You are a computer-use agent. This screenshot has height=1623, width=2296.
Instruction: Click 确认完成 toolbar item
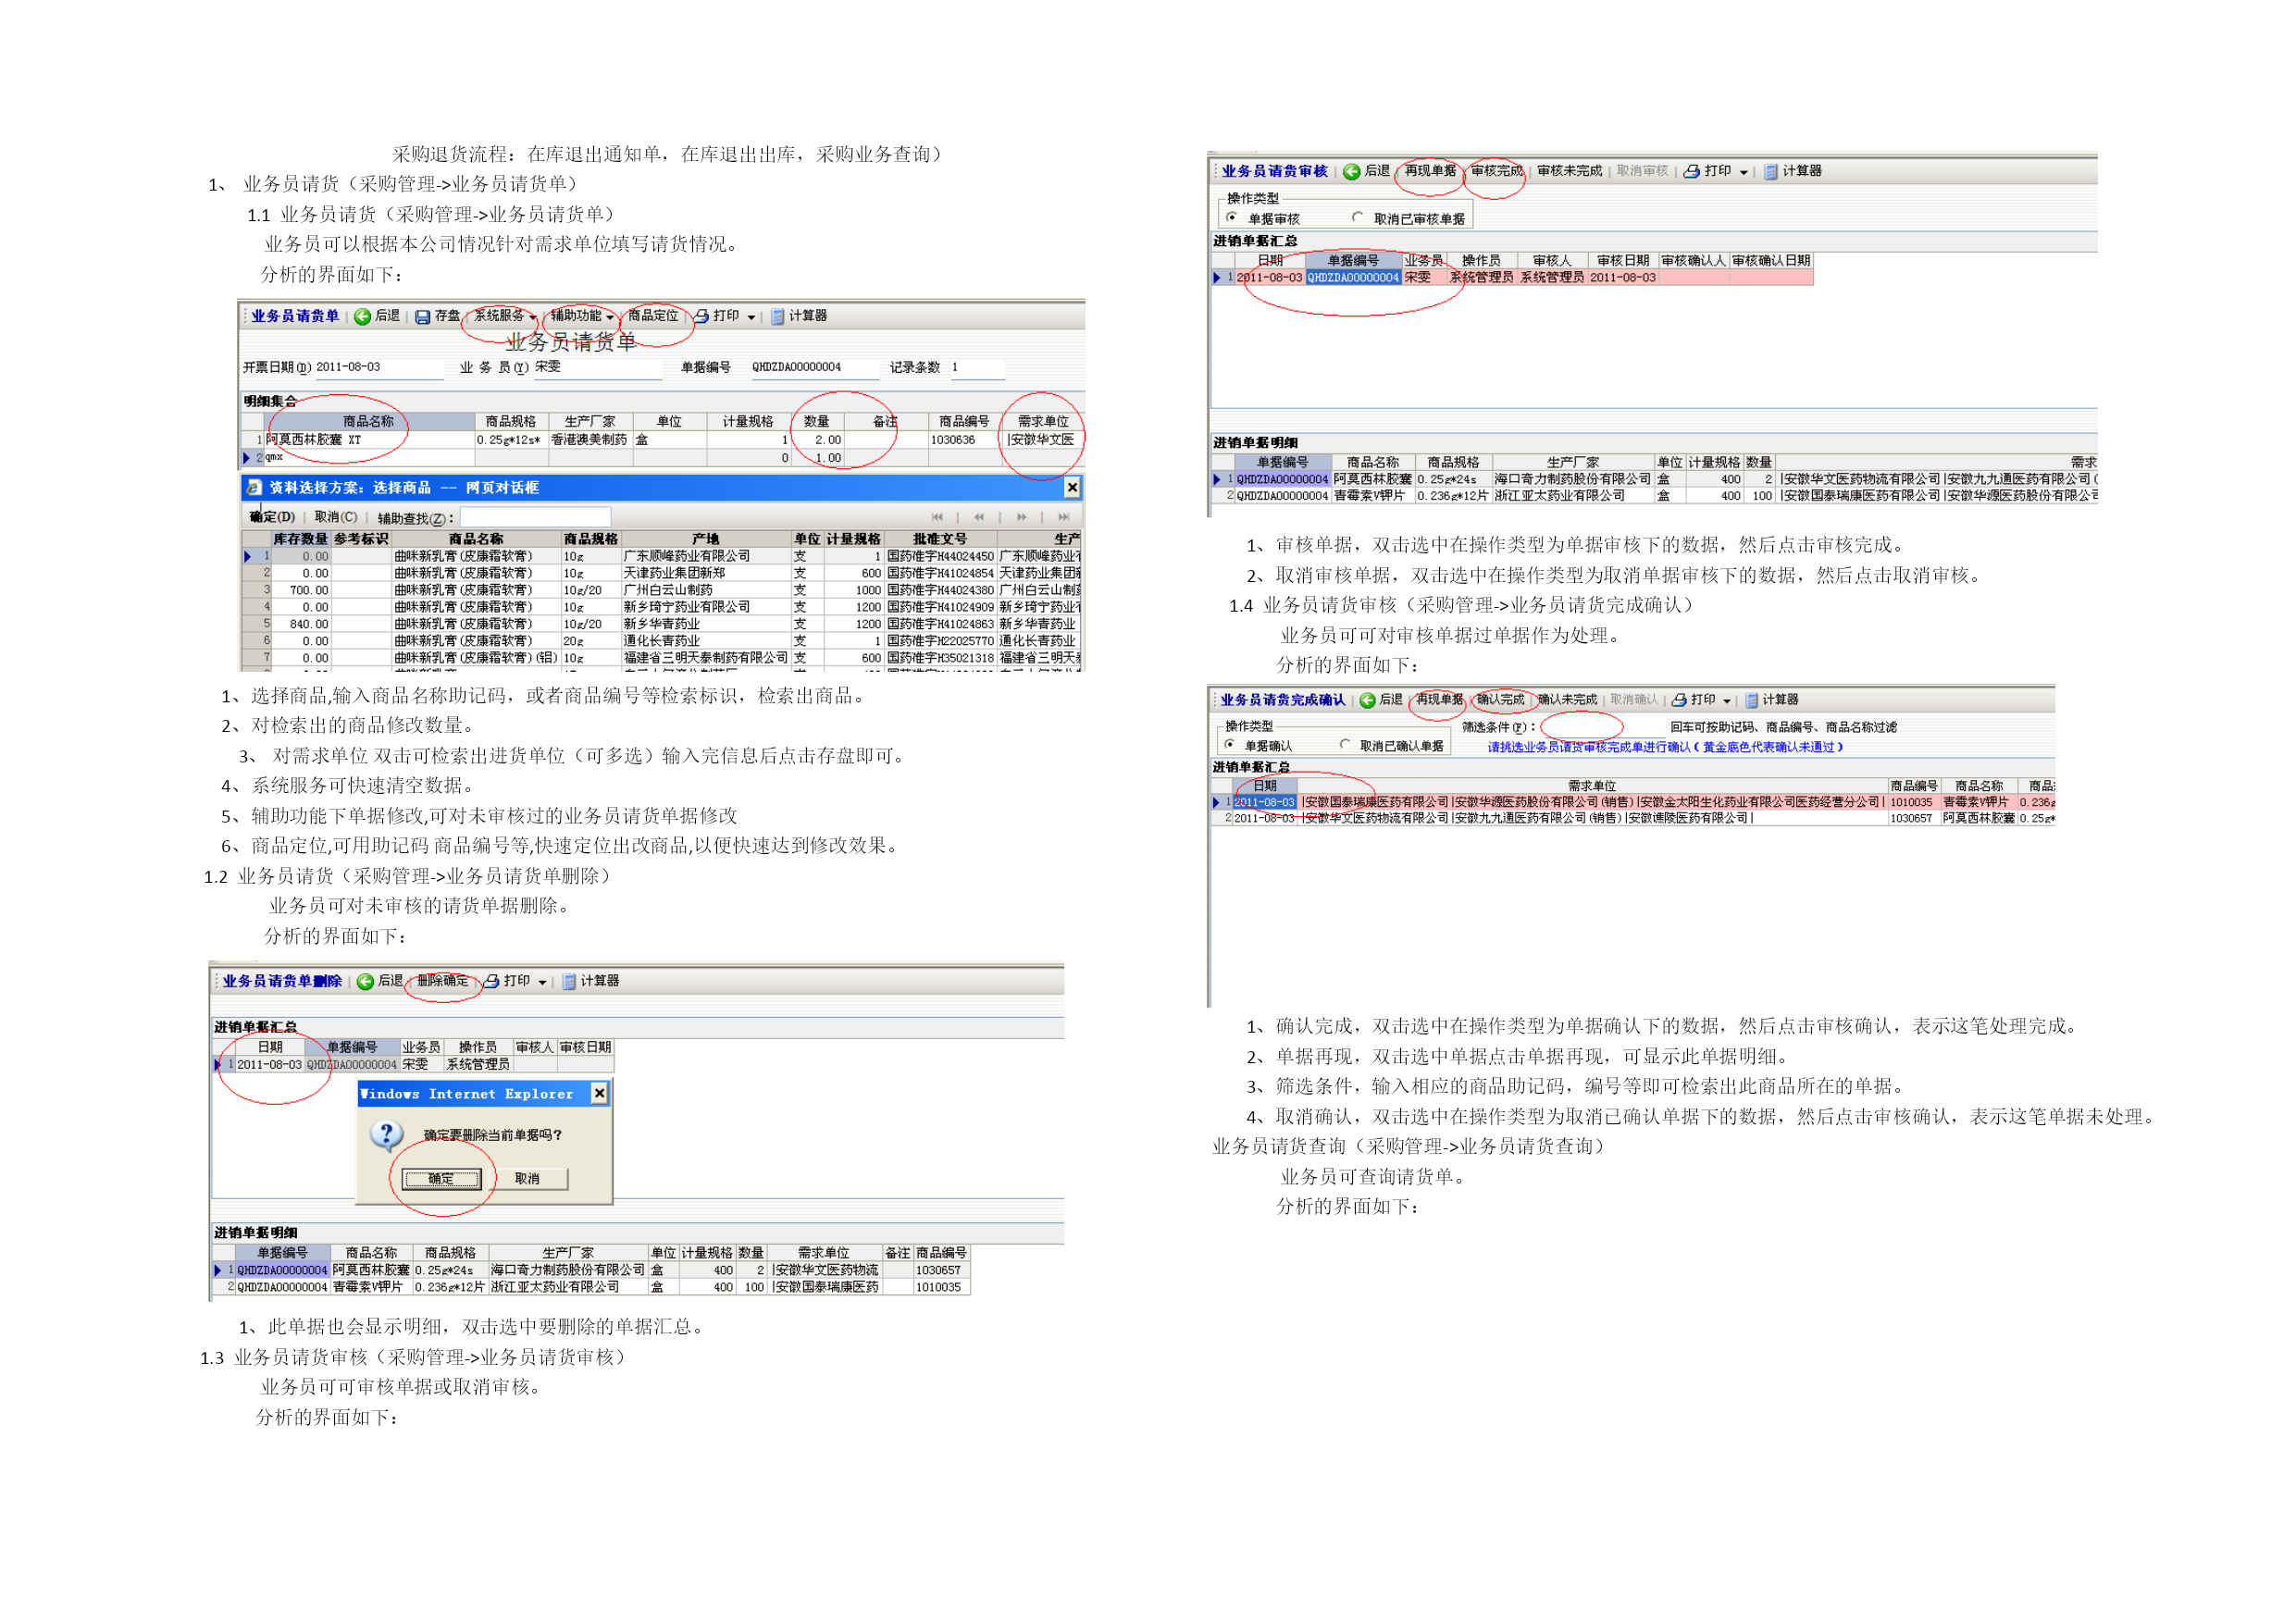[x=1501, y=700]
